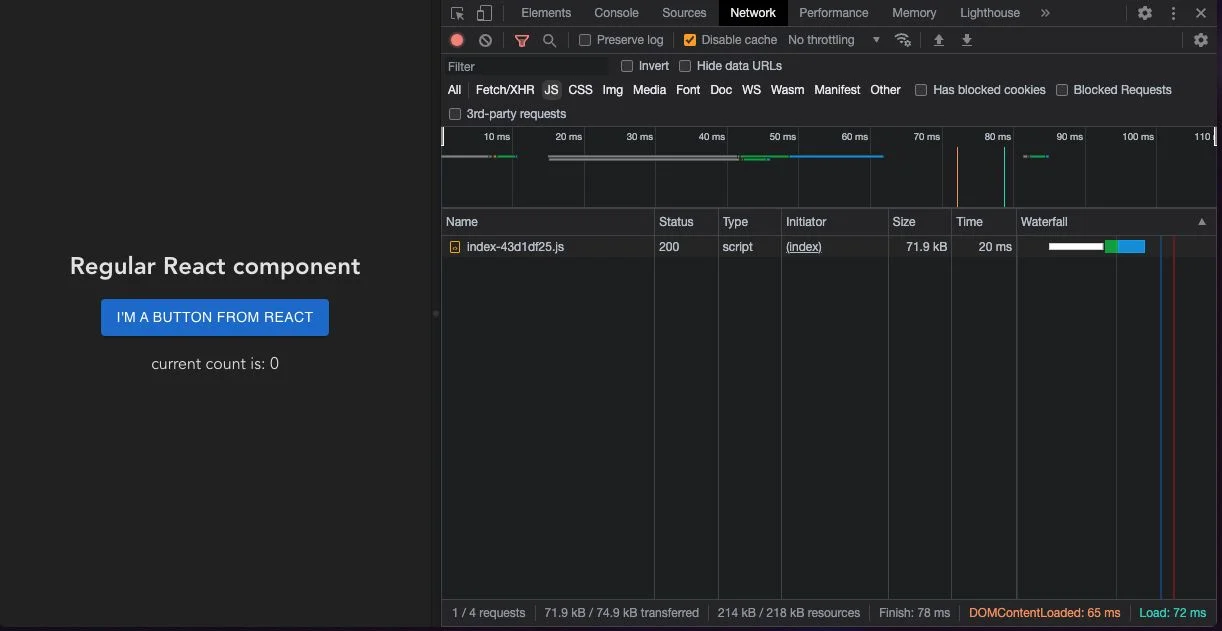Check the Blocked Requests option
Image resolution: width=1222 pixels, height=631 pixels.
click(x=1062, y=90)
